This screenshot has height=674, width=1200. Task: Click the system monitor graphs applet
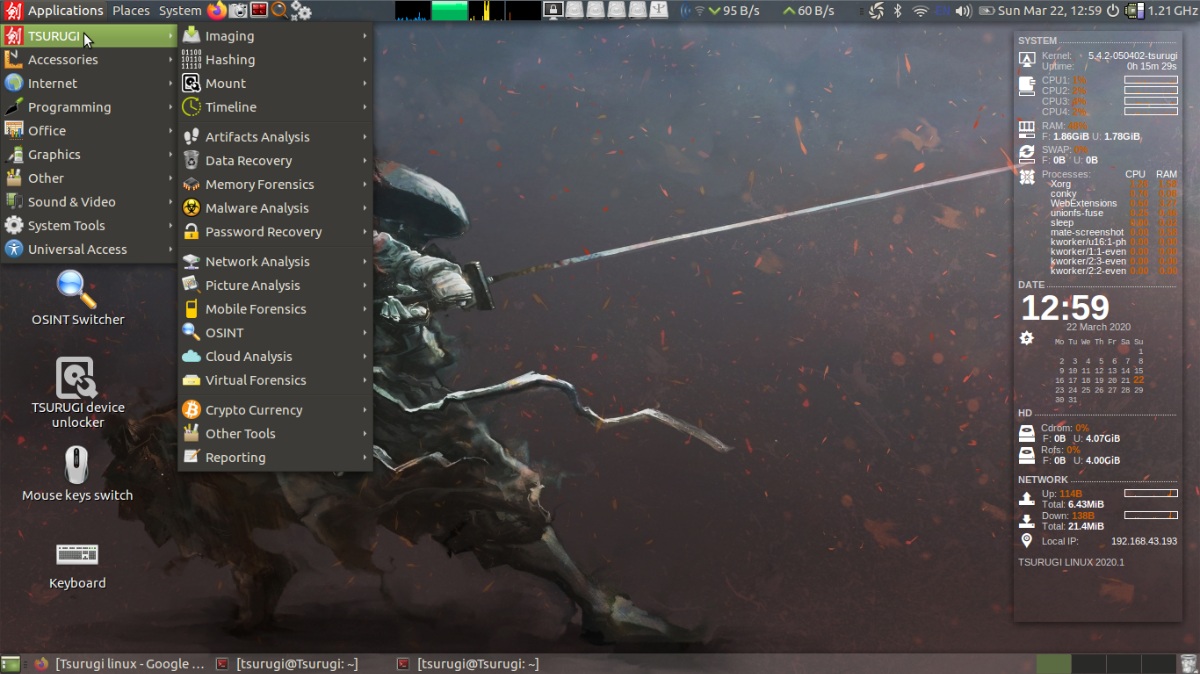468,11
